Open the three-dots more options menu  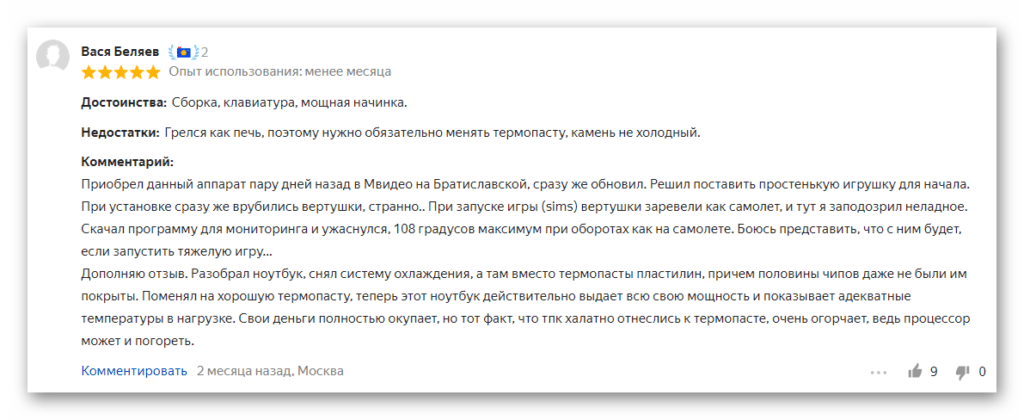[x=878, y=372]
